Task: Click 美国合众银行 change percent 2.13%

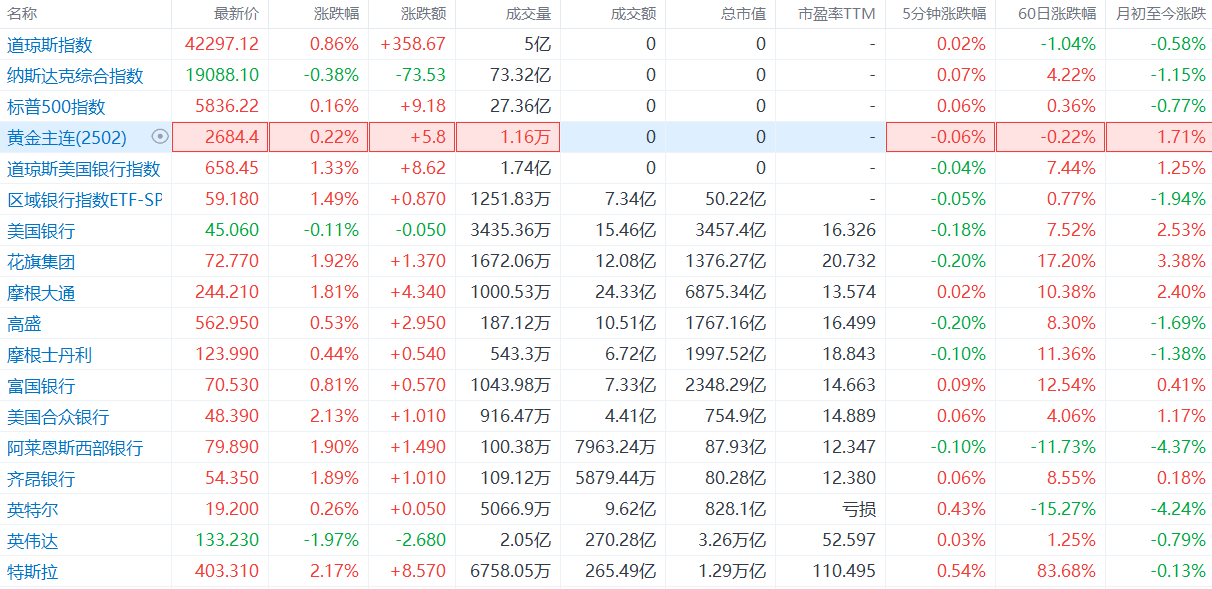Action: point(334,417)
